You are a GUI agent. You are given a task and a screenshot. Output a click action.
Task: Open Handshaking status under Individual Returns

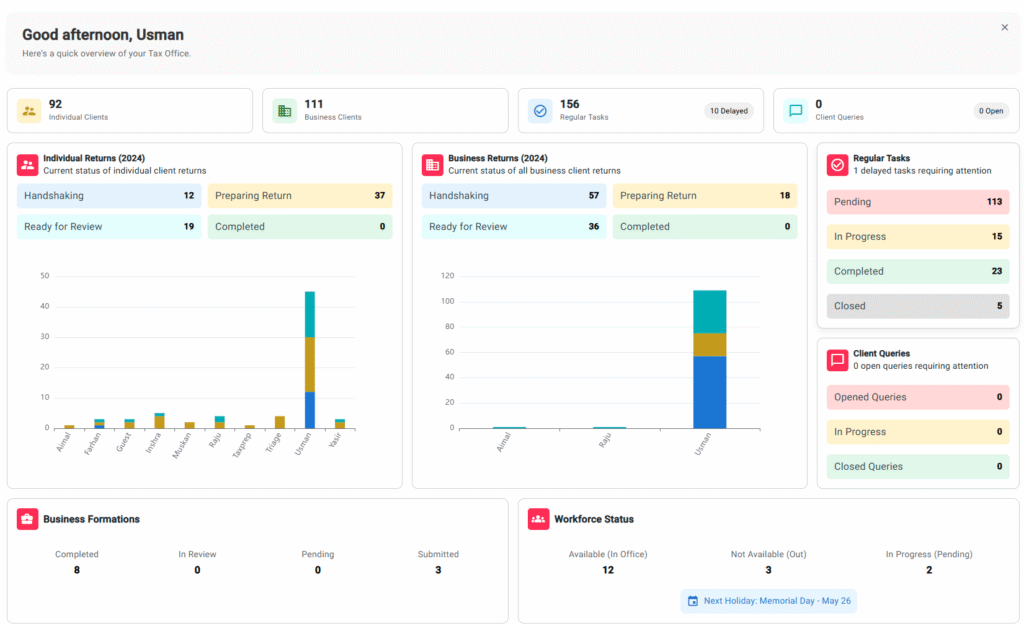click(x=109, y=196)
